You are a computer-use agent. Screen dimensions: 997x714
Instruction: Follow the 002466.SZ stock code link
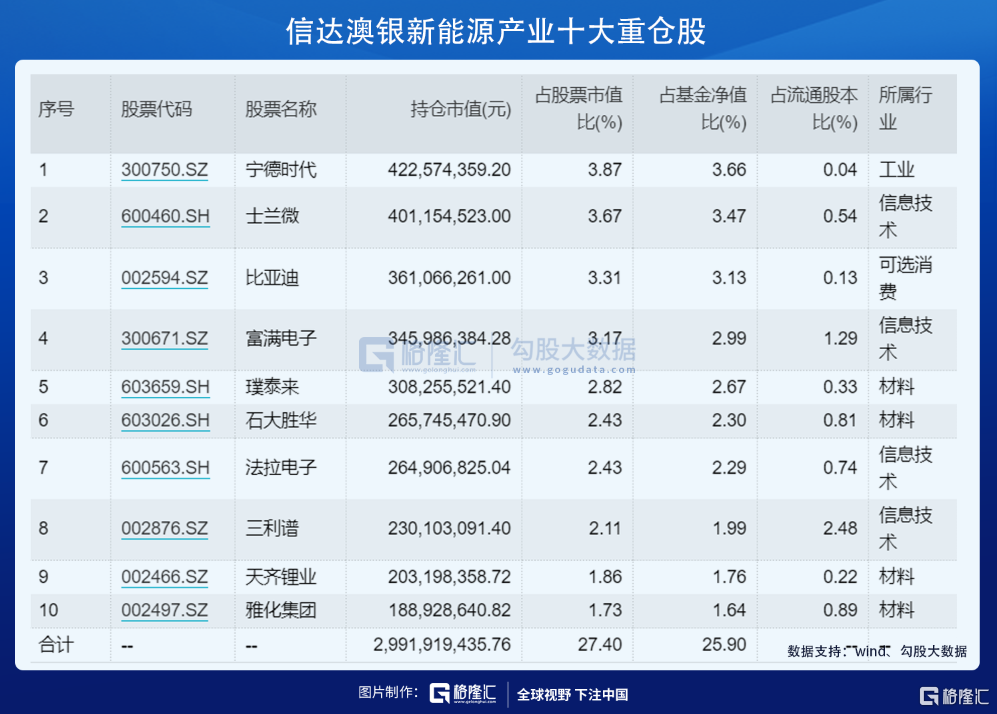point(165,577)
